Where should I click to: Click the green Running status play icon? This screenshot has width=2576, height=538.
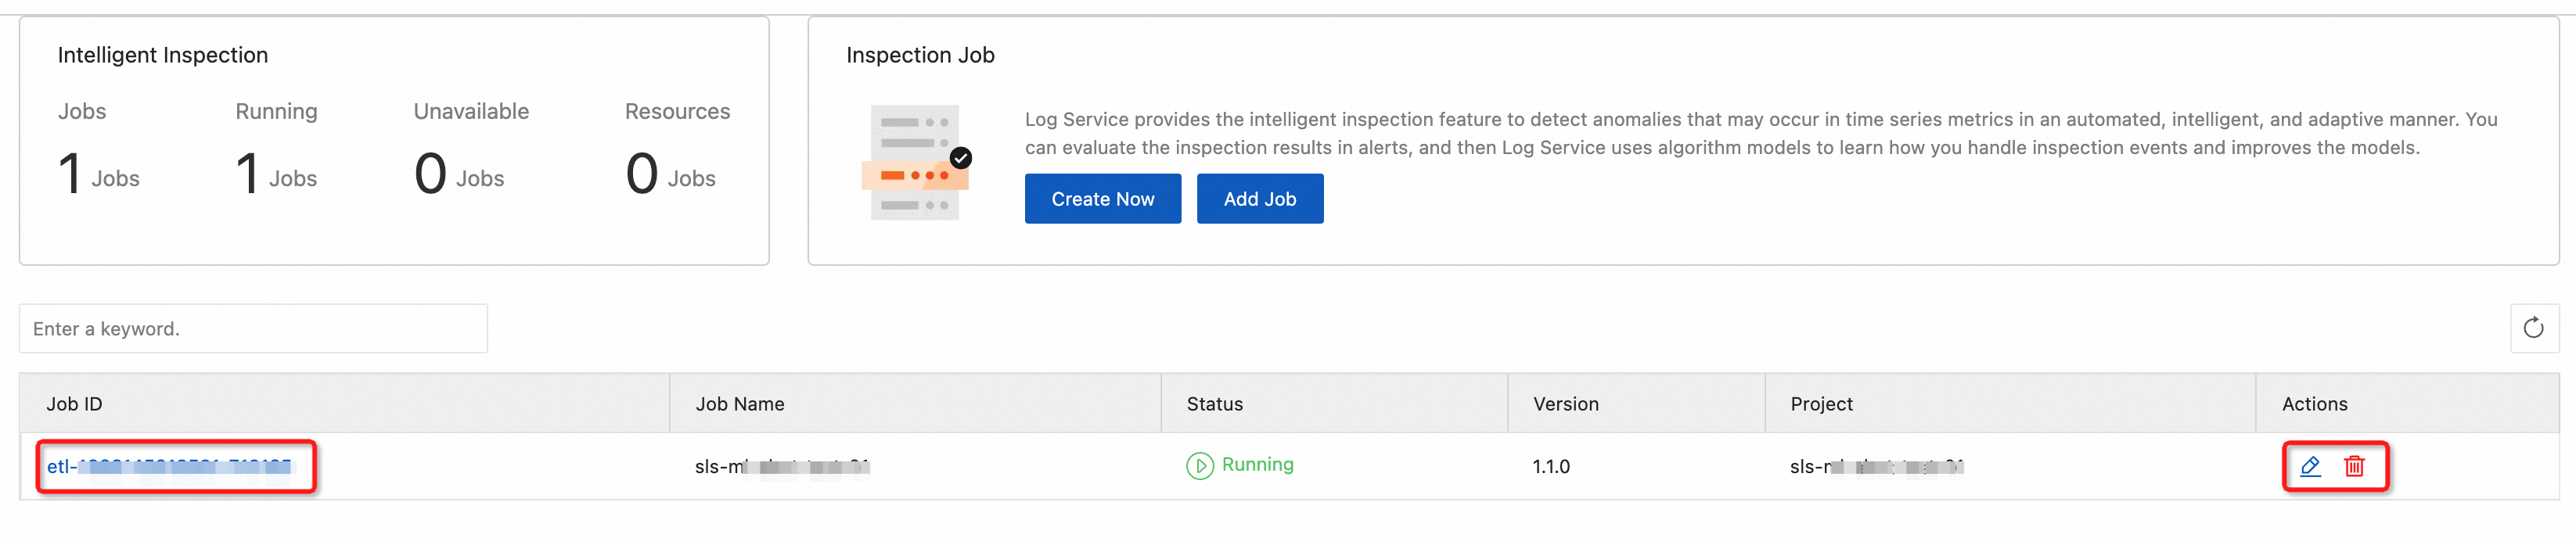pos(1199,466)
